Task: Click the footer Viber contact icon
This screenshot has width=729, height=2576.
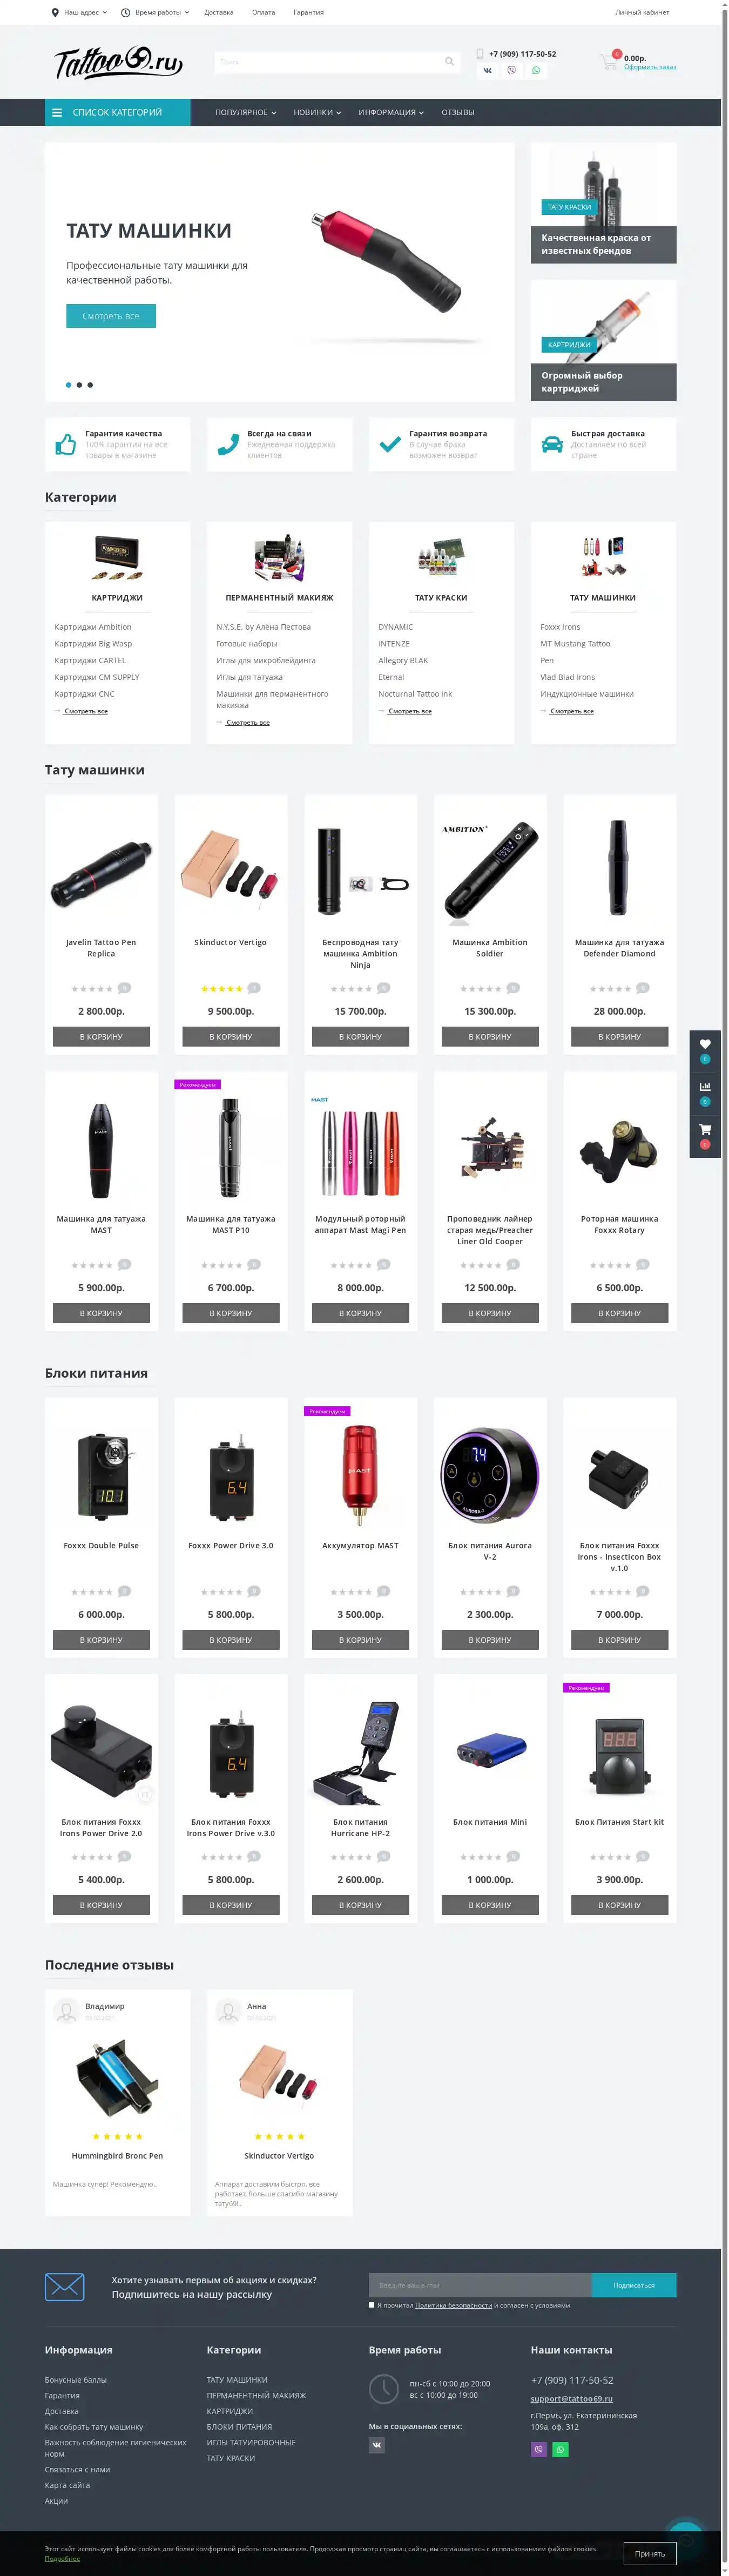Action: [x=539, y=2449]
